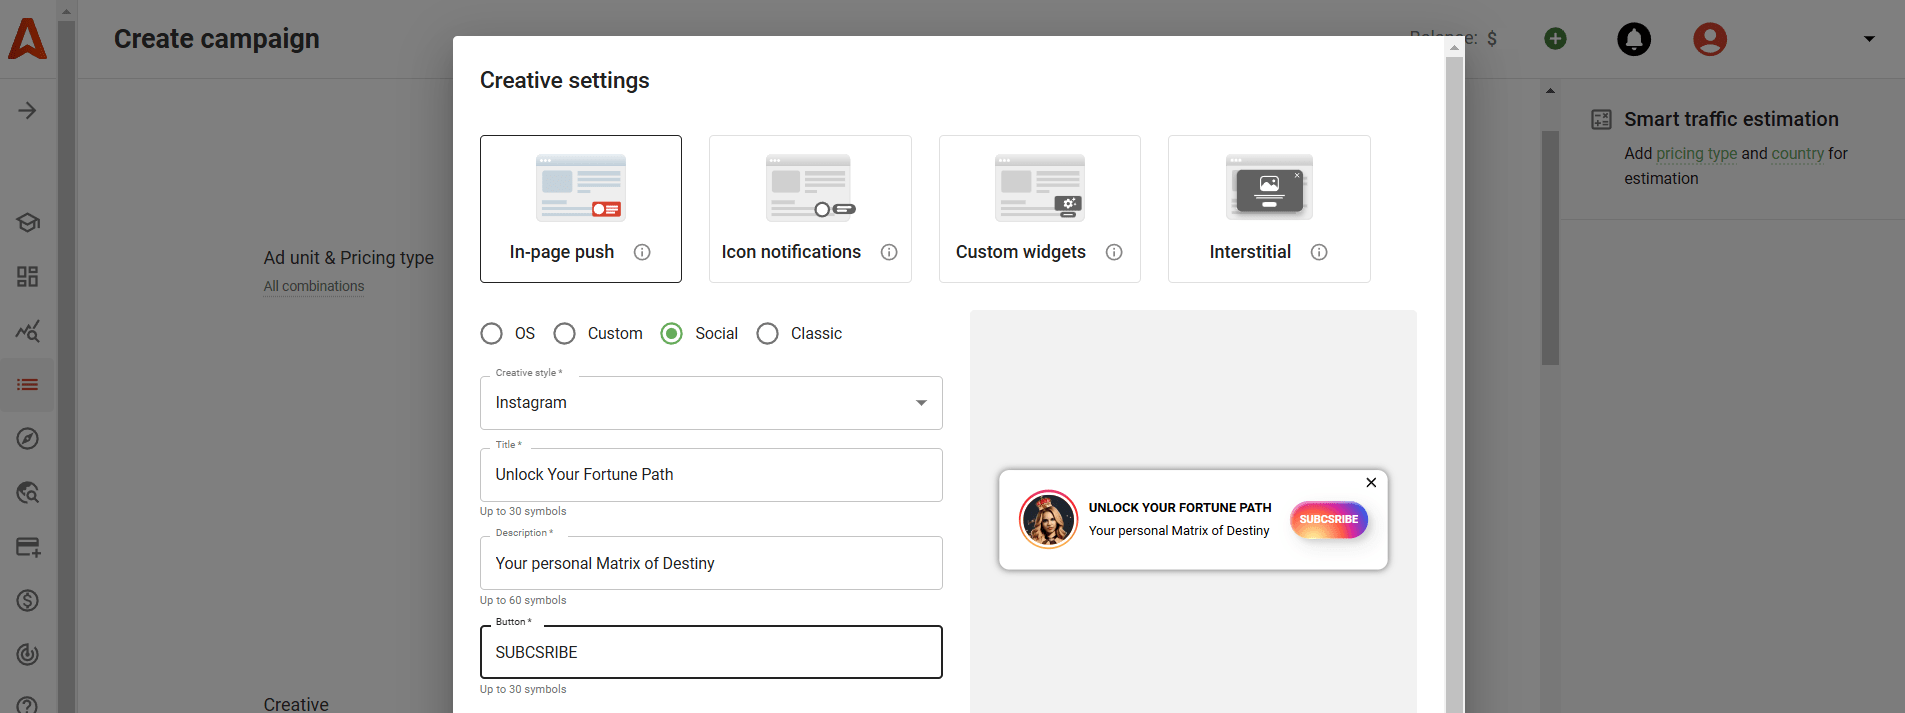Select the Social radio button
Image resolution: width=1905 pixels, height=713 pixels.
(672, 333)
